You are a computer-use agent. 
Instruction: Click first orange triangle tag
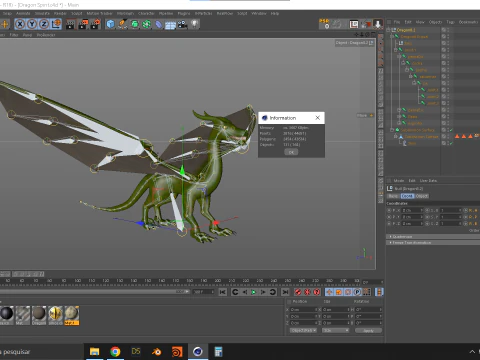[x=457, y=136]
